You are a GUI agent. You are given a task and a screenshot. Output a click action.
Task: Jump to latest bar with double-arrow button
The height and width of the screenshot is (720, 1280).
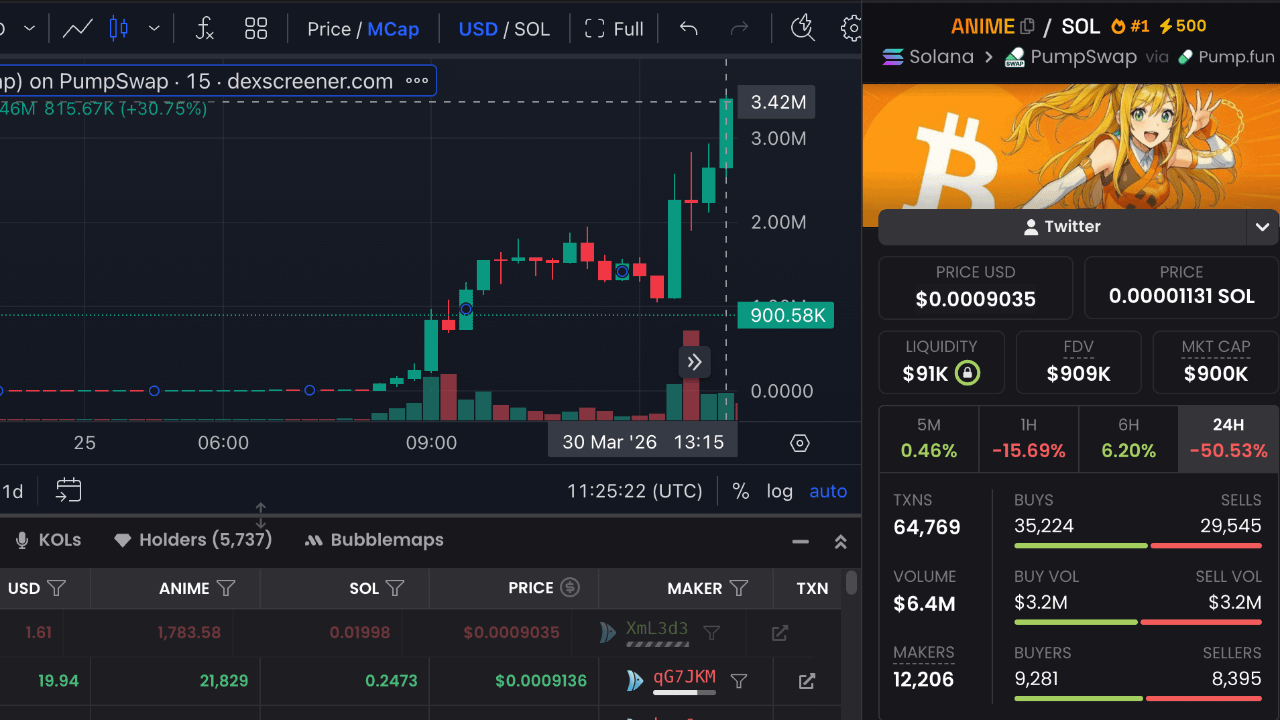[x=695, y=362]
